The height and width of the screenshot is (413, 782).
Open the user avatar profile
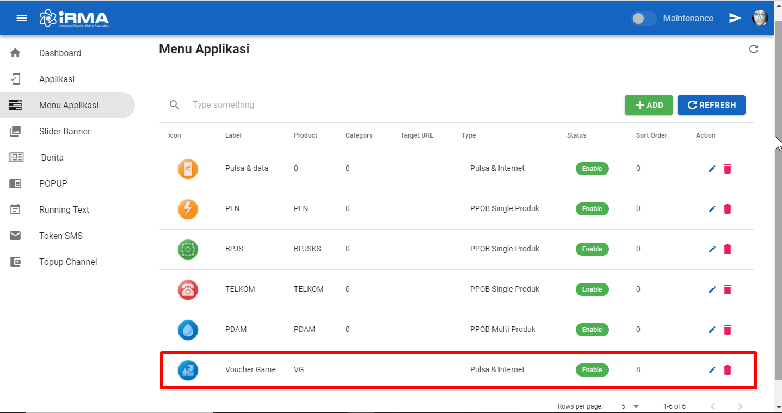coord(760,18)
